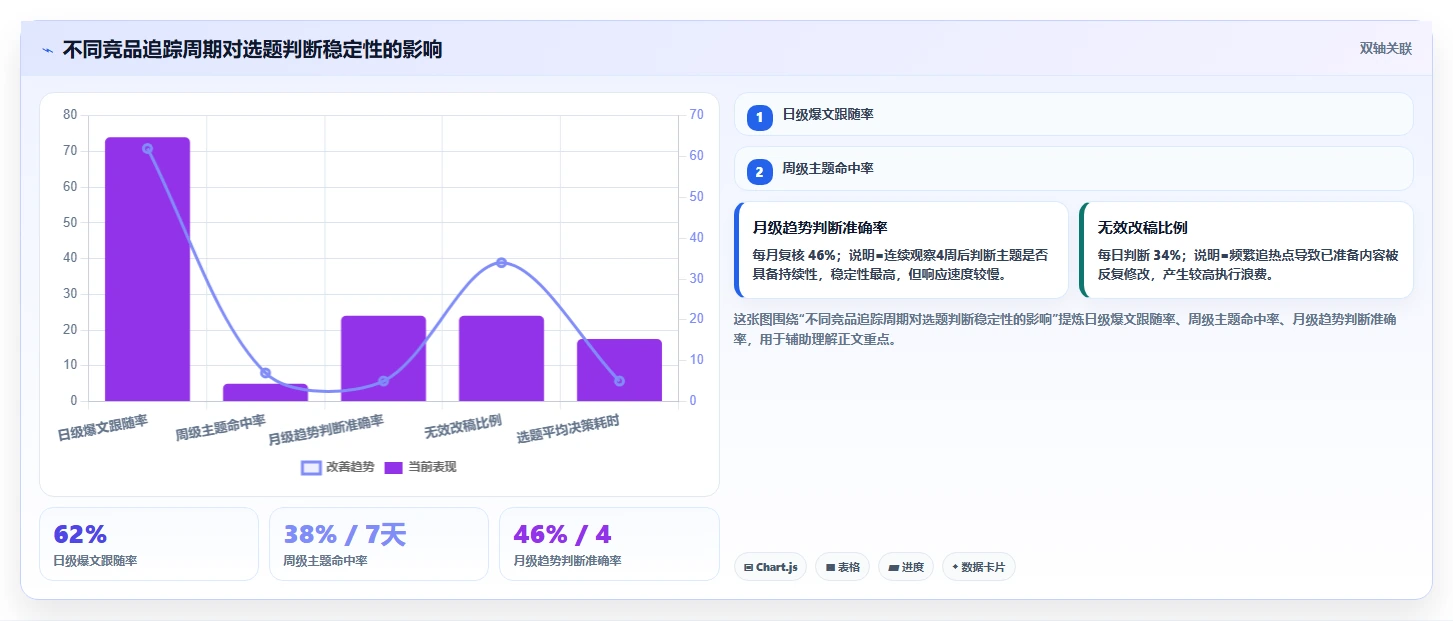The image size is (1453, 621).
Task: Click the 表格 tag
Action: [x=843, y=567]
